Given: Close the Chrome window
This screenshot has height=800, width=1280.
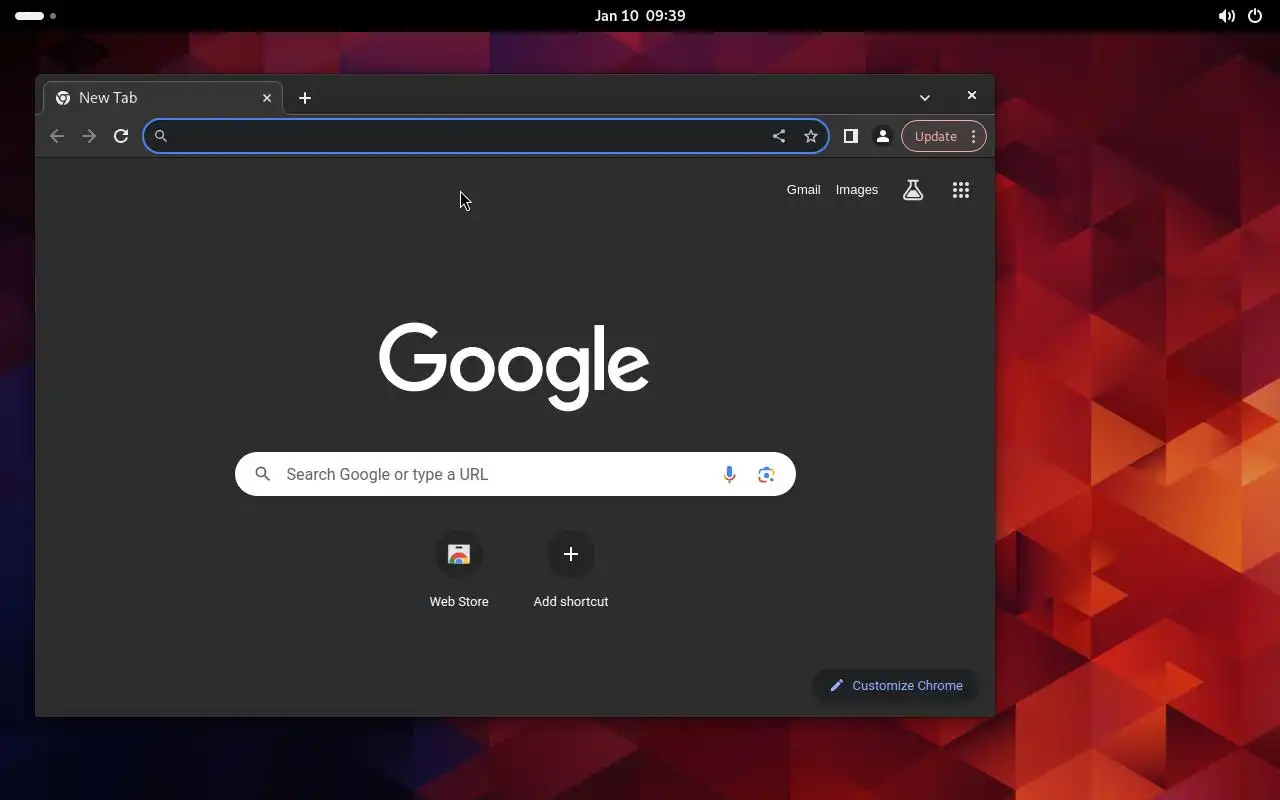Looking at the screenshot, I should (x=972, y=96).
